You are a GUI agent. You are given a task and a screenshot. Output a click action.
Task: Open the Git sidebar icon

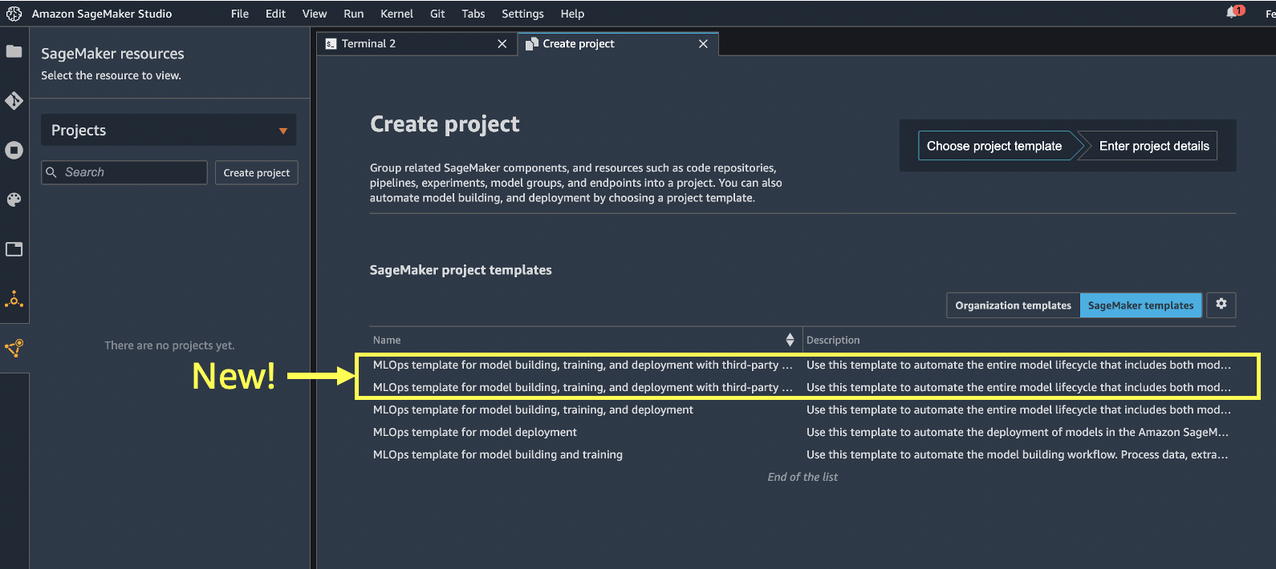pyautogui.click(x=14, y=101)
